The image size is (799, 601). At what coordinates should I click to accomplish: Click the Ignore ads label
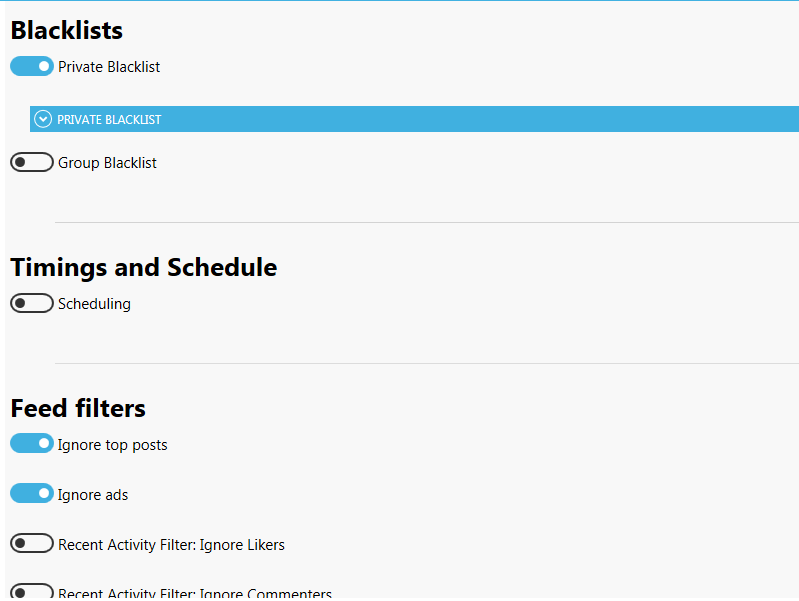(x=93, y=495)
